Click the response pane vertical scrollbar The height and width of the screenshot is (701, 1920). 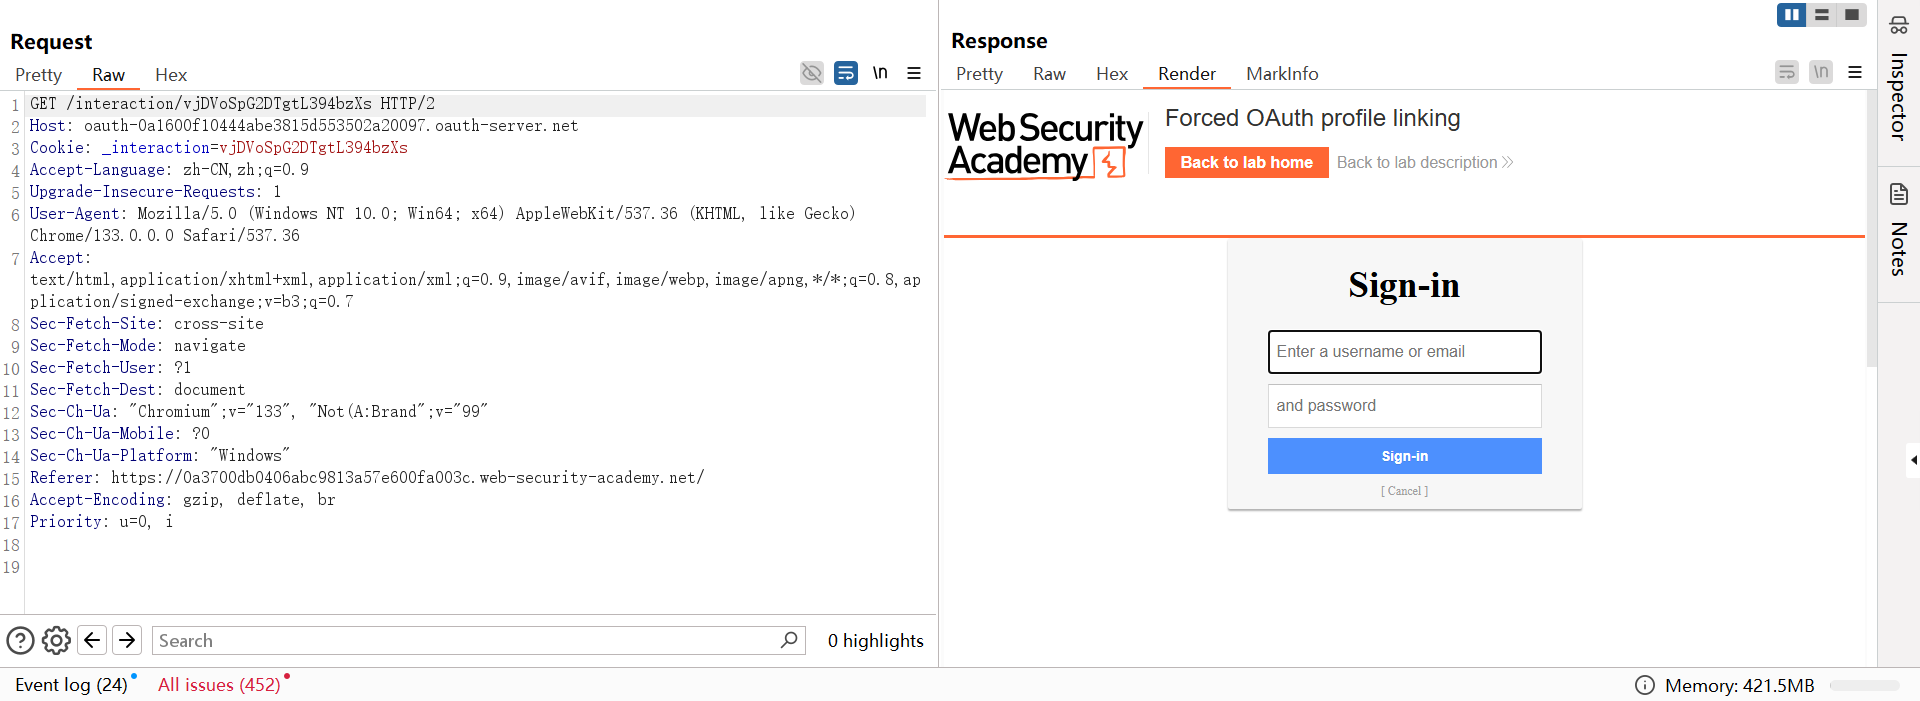[x=1871, y=230]
